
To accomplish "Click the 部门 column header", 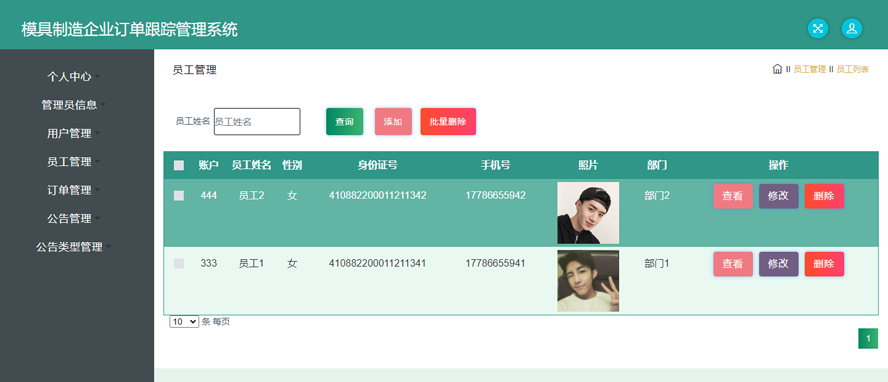I will tap(657, 165).
